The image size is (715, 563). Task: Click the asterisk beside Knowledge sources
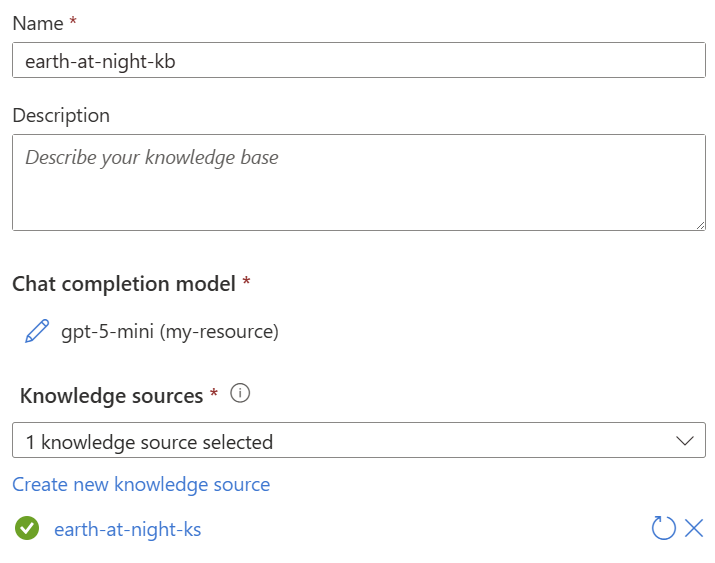[x=213, y=393]
